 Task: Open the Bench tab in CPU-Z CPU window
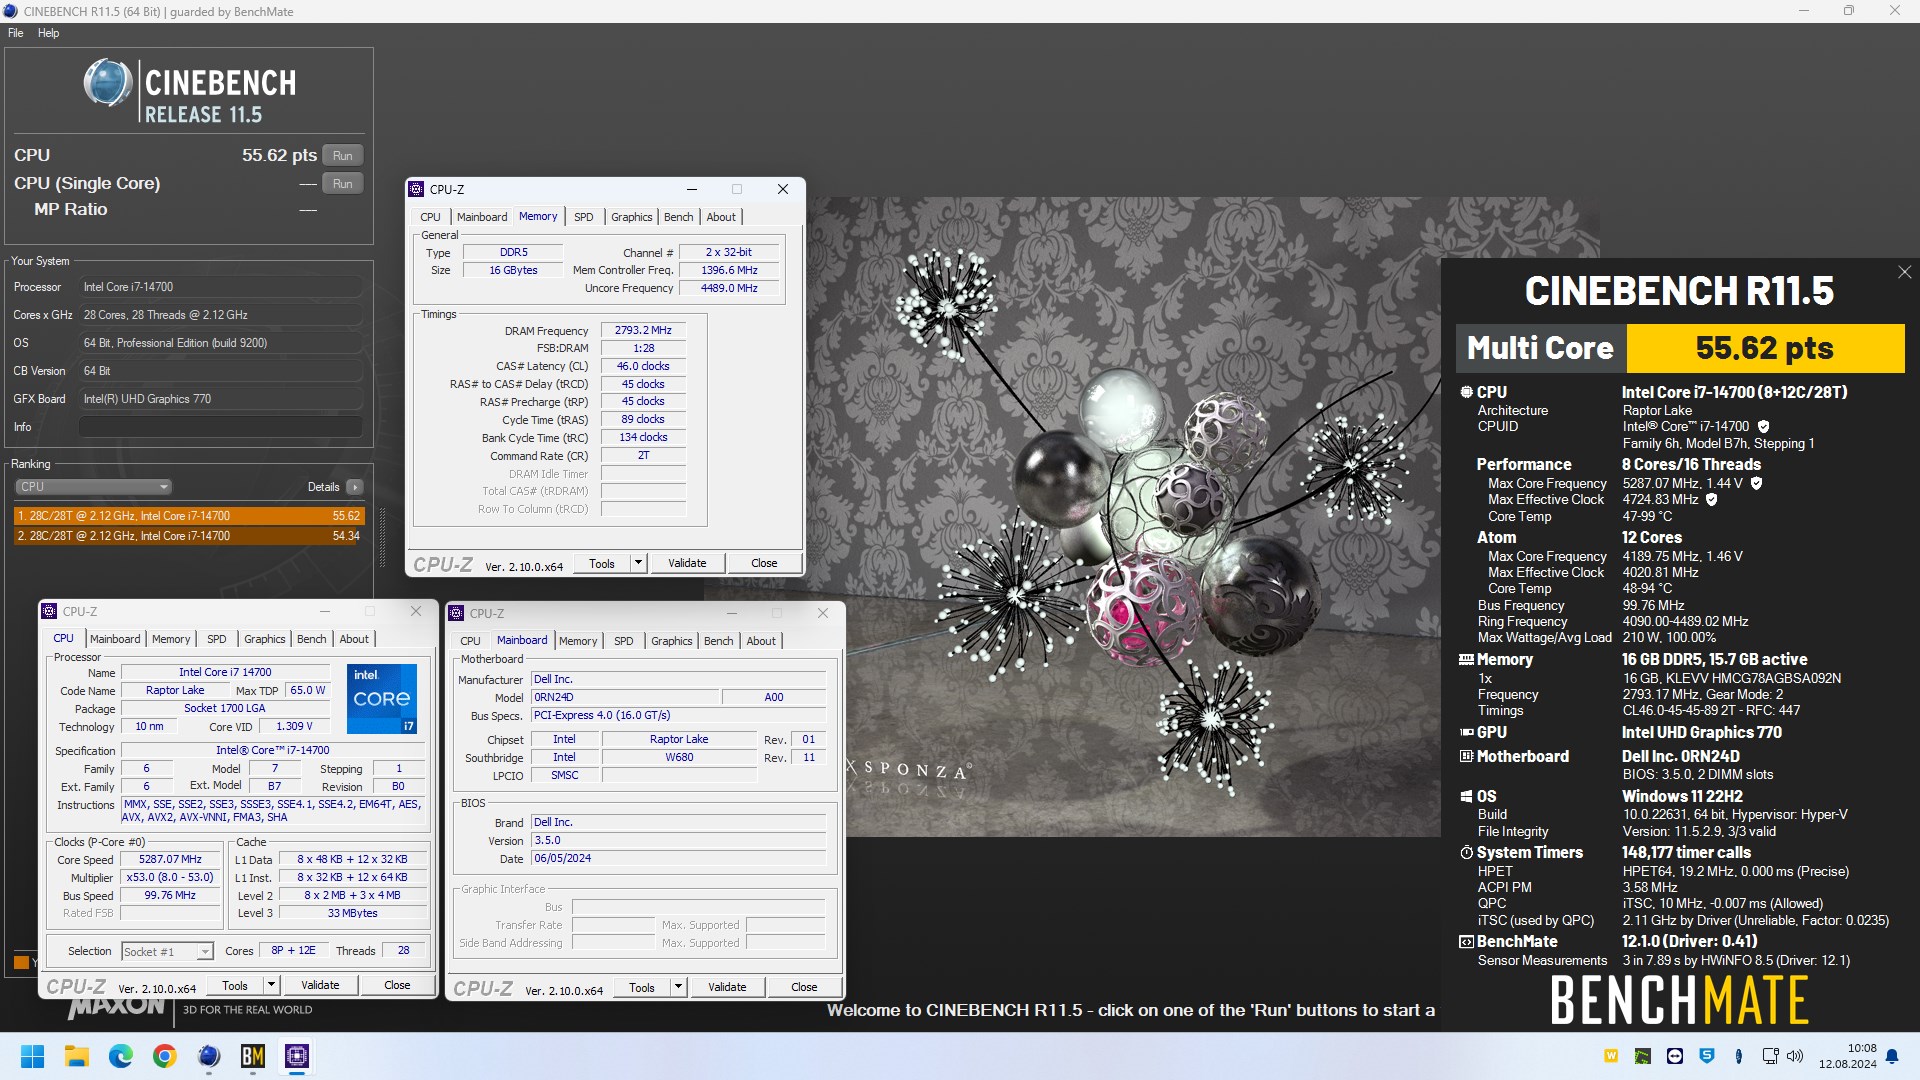coord(311,639)
